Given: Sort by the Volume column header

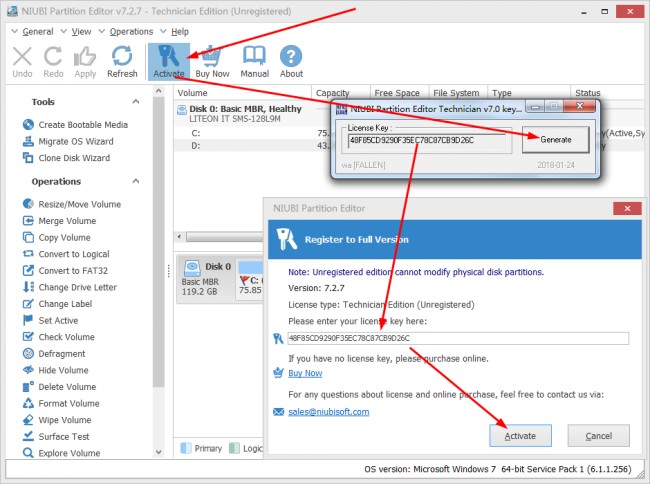Looking at the screenshot, I should pyautogui.click(x=242, y=93).
